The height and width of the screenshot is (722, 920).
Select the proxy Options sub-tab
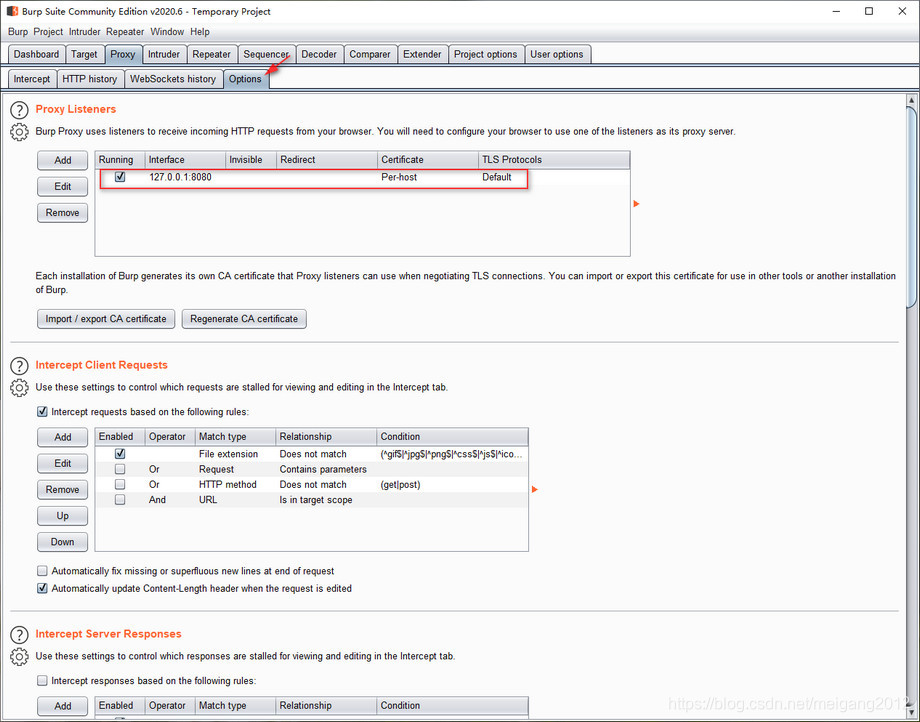click(x=245, y=79)
